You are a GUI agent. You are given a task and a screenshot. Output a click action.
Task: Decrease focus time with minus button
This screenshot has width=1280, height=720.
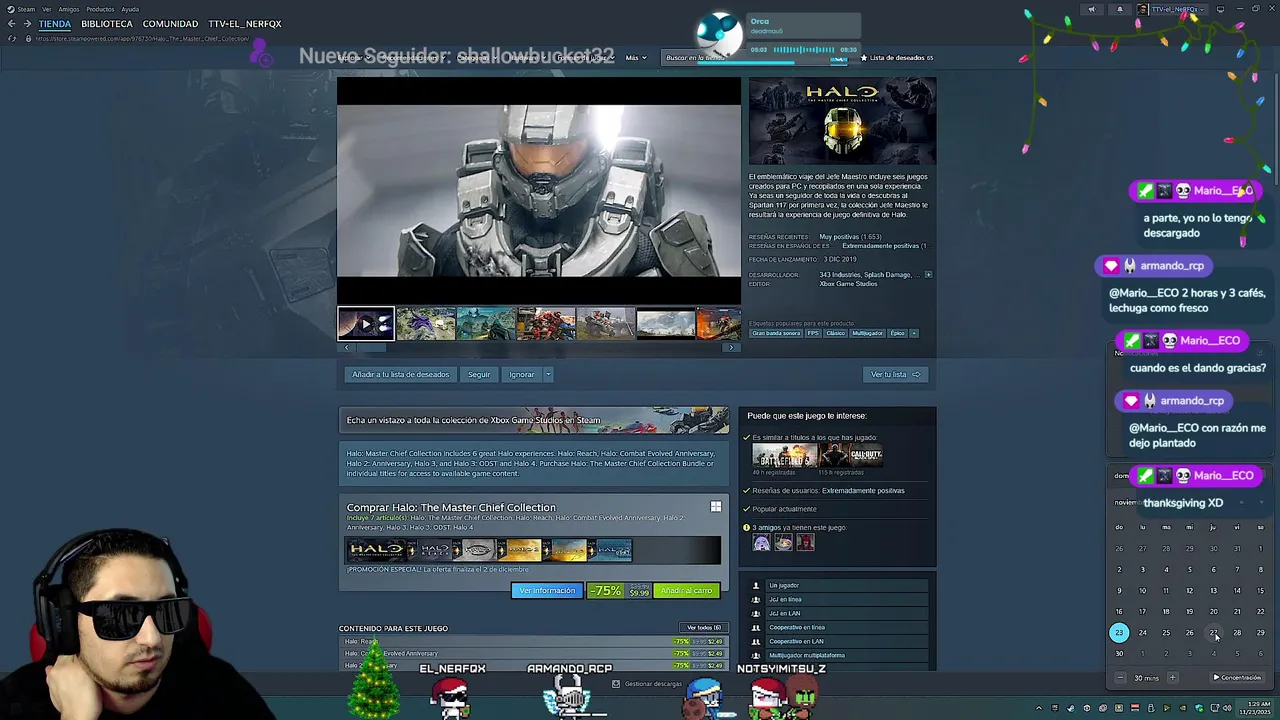click(x=1120, y=678)
